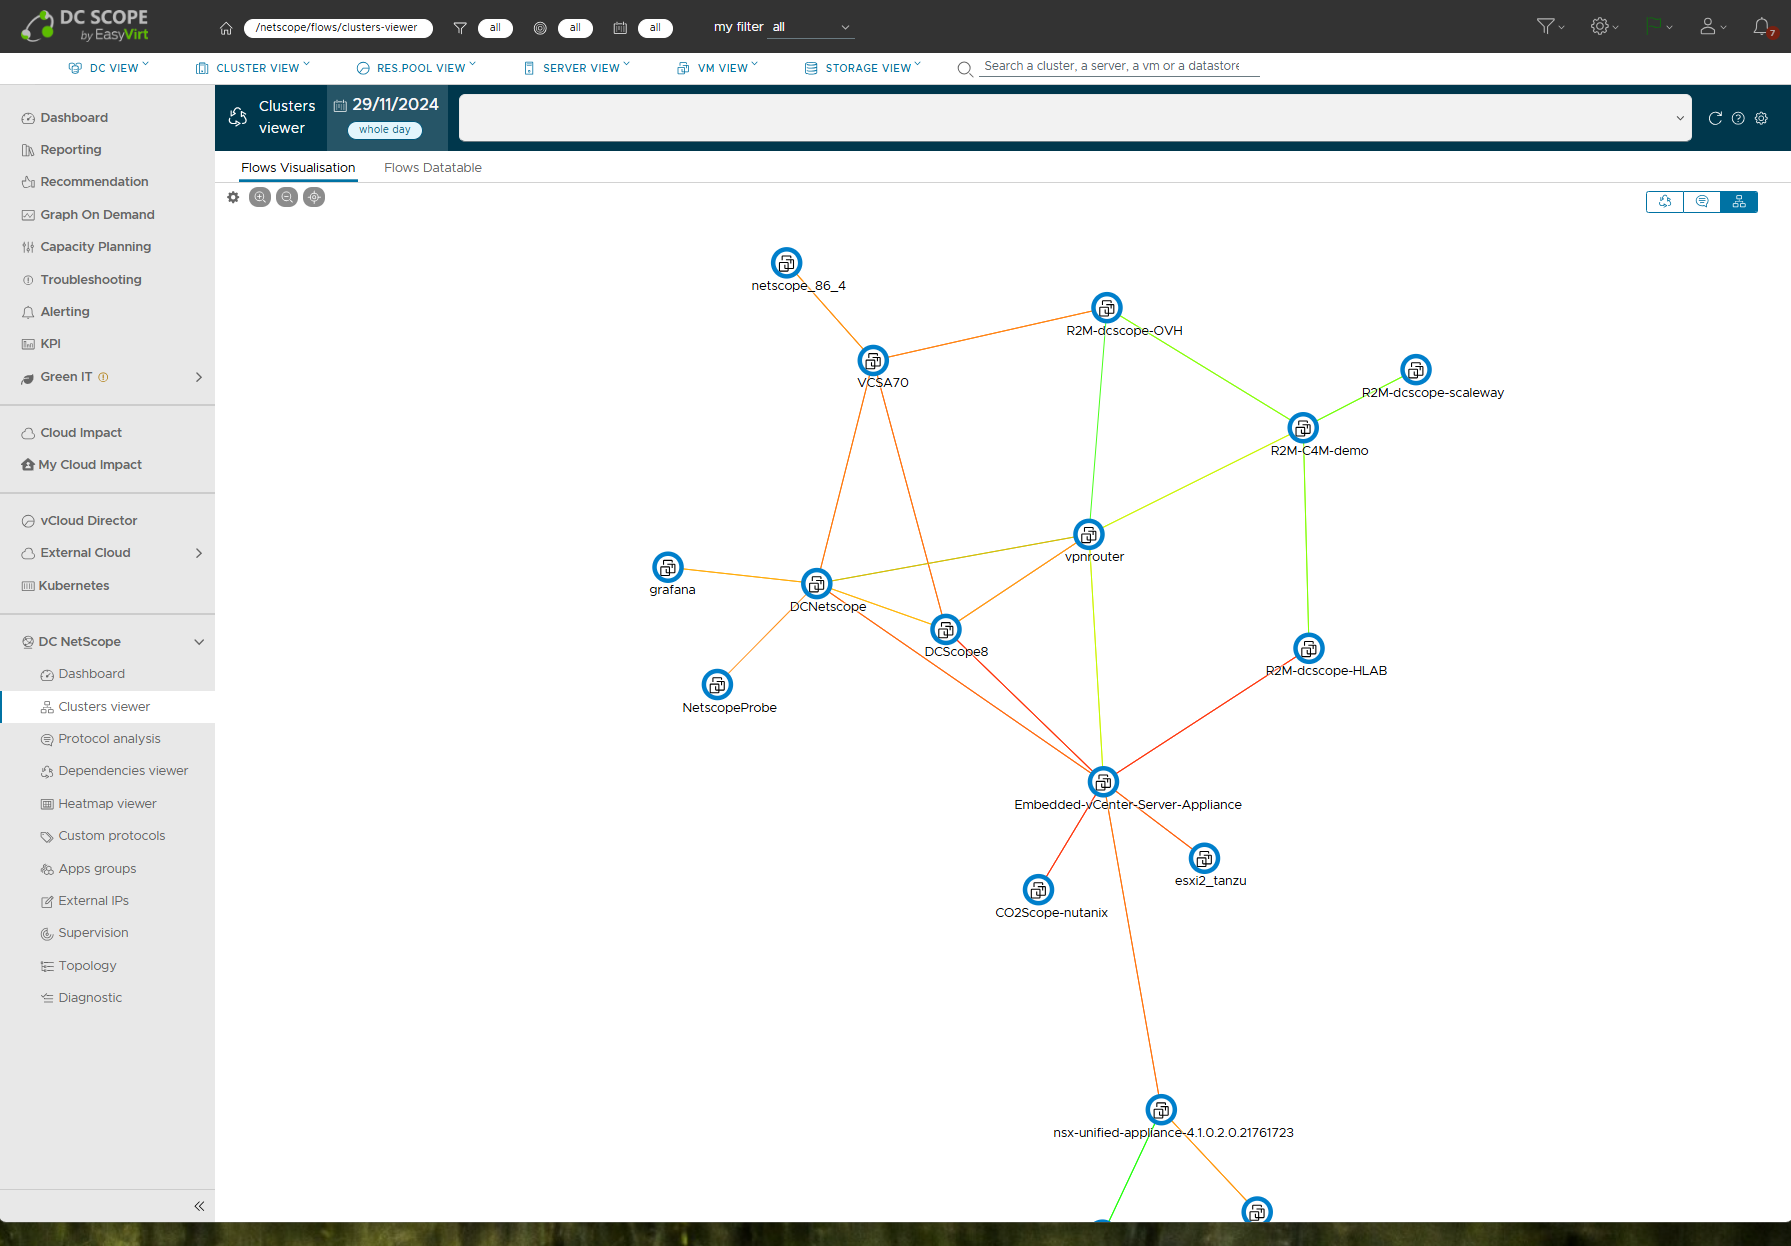Zoom out of the flows graph

point(287,197)
